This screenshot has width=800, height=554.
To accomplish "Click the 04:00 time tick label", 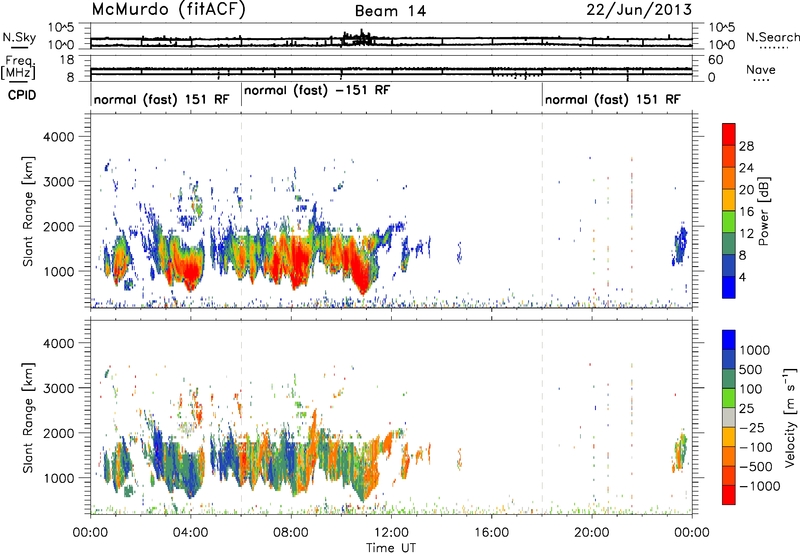I will pos(190,533).
